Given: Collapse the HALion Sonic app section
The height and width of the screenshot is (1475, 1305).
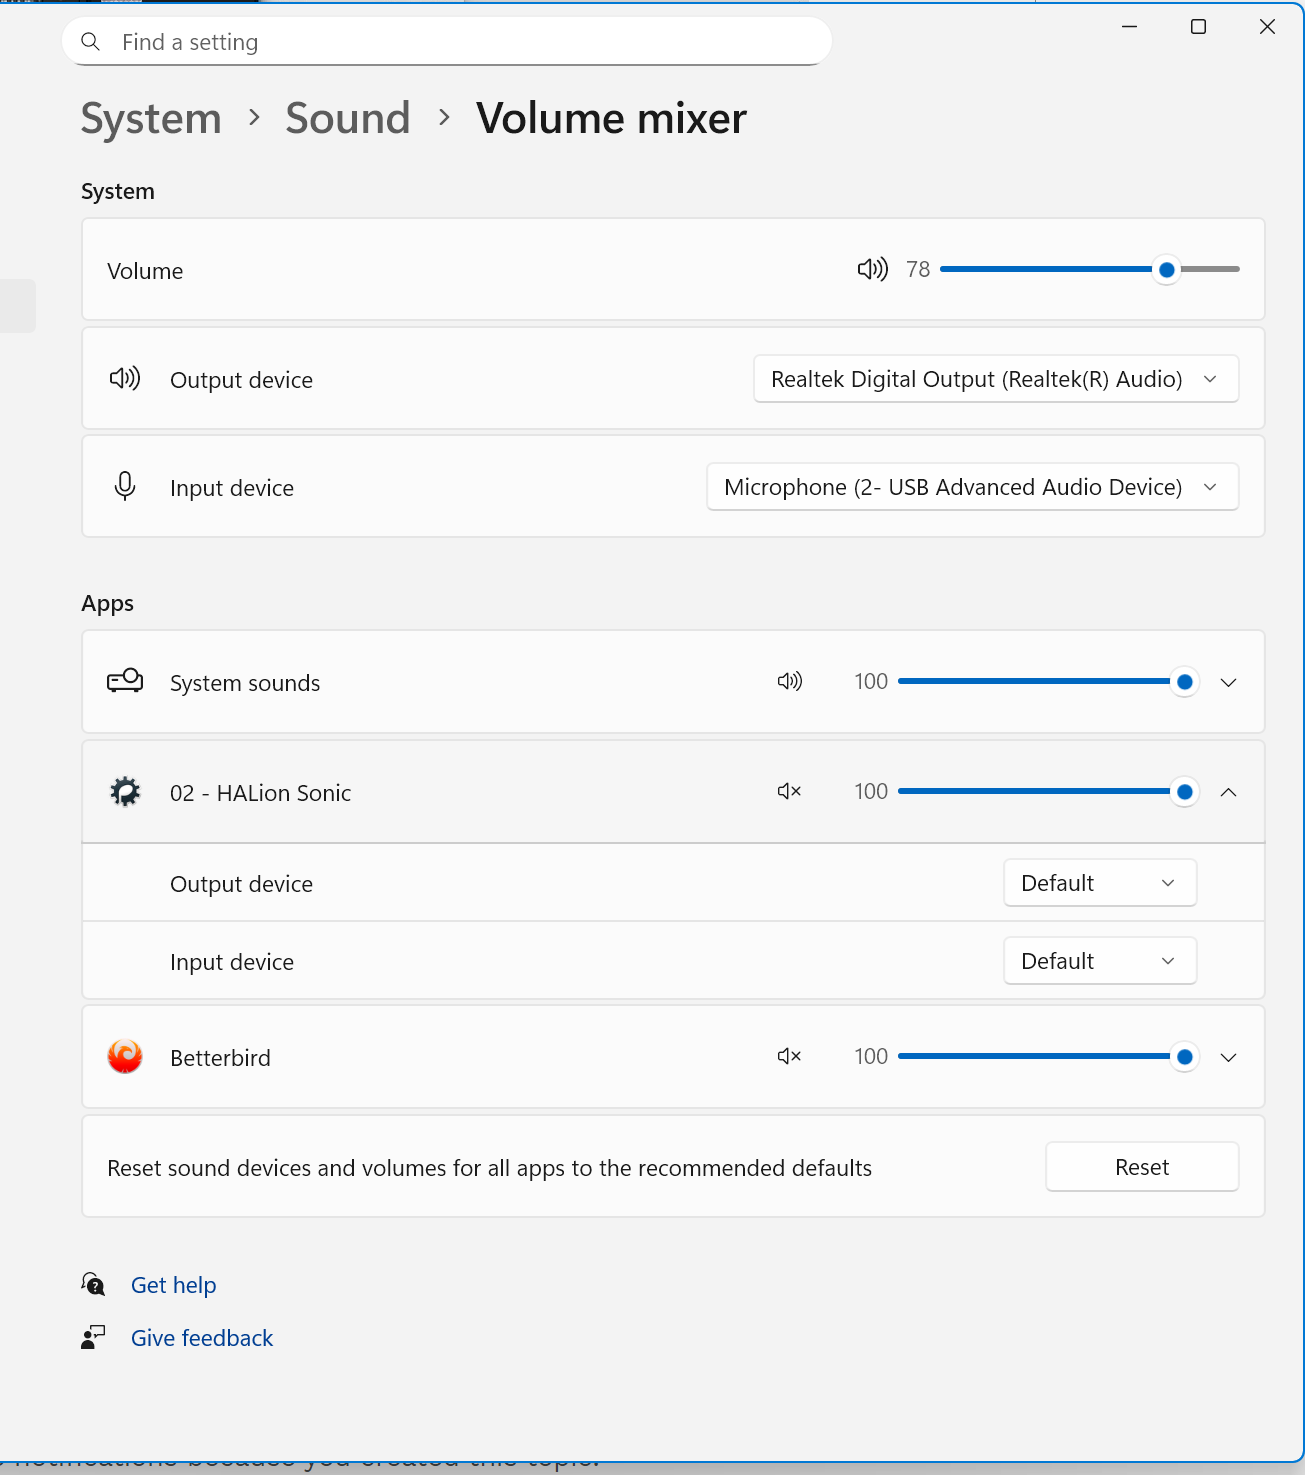Looking at the screenshot, I should tap(1229, 792).
